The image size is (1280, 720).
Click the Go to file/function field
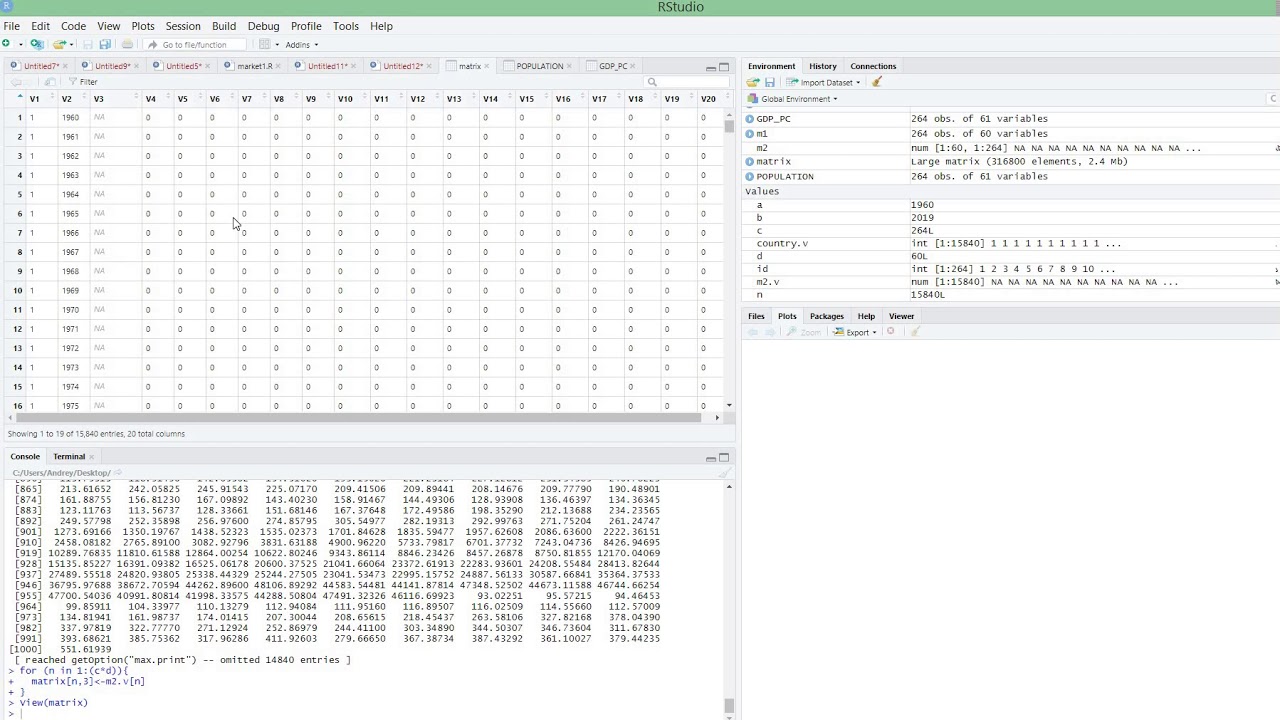tap(196, 44)
